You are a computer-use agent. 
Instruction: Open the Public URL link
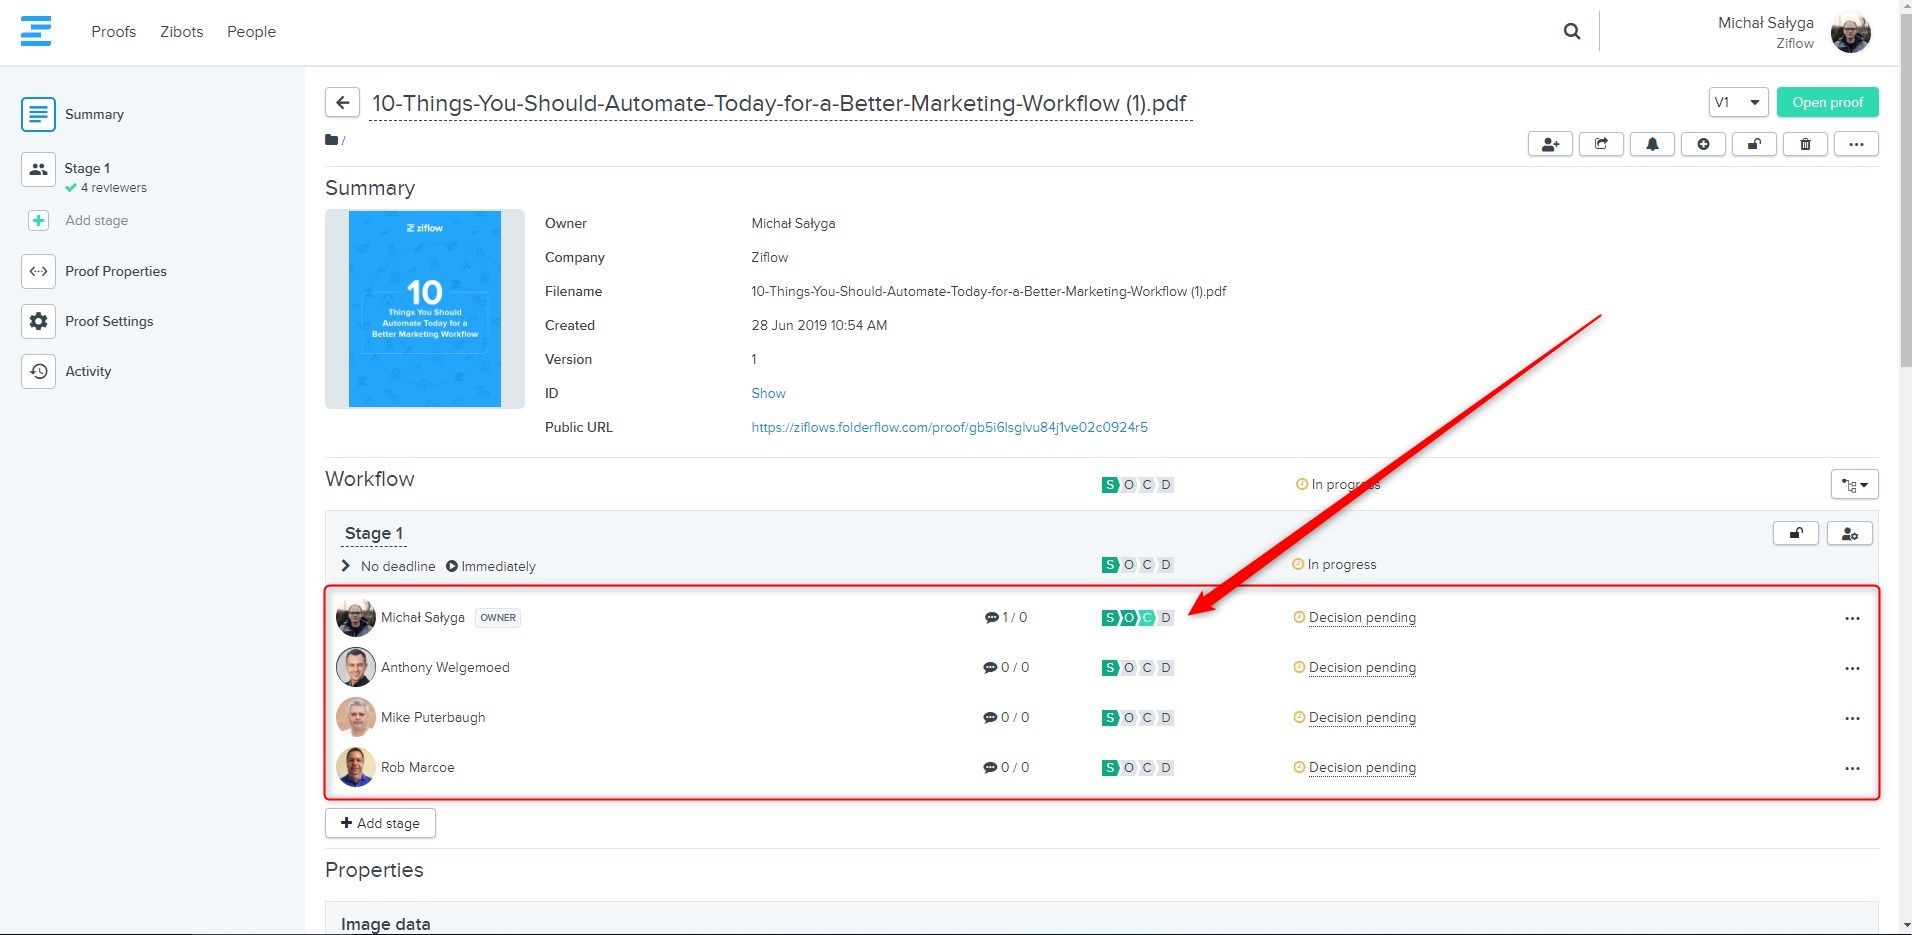click(949, 427)
